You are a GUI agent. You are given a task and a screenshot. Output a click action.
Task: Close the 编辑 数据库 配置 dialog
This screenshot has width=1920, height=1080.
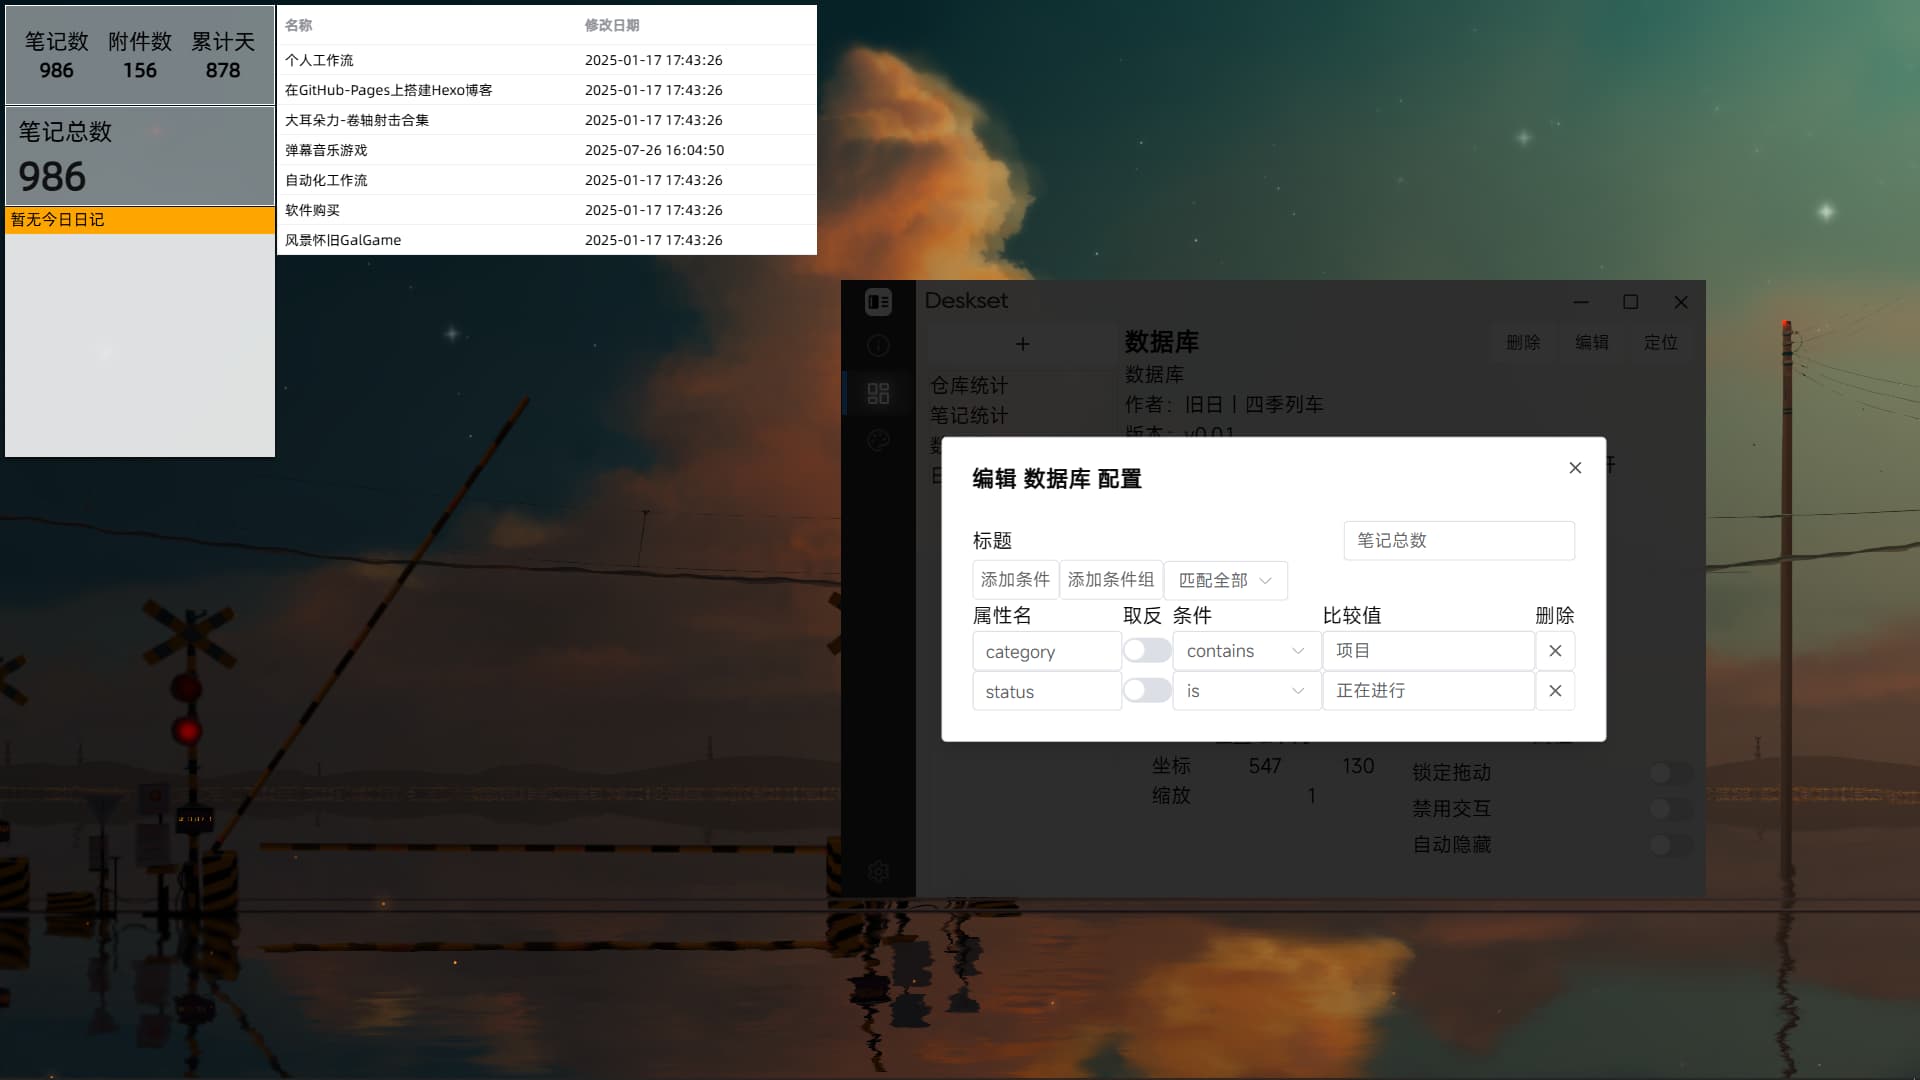1575,468
